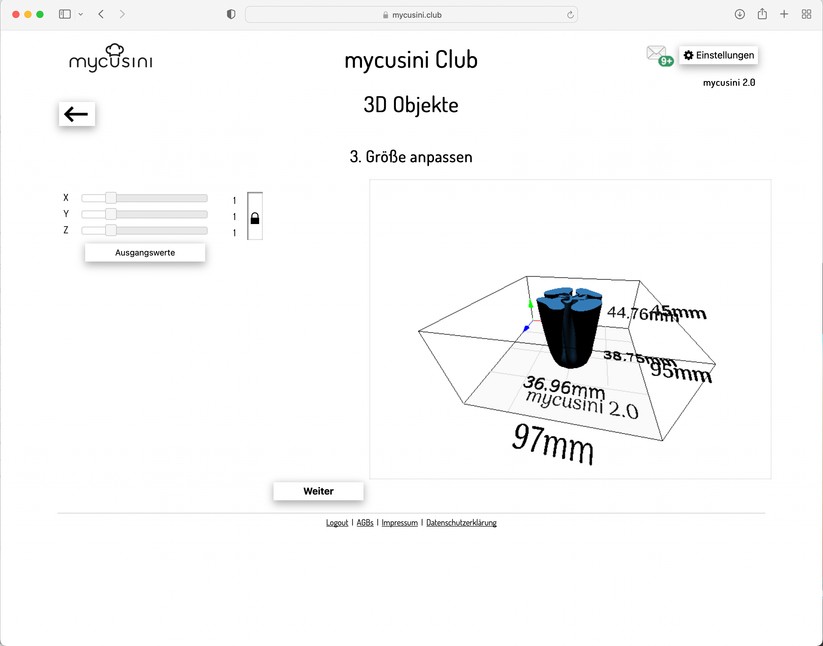Image resolution: width=823 pixels, height=646 pixels.
Task: Click the share icon in the browser toolbar
Action: pyautogui.click(x=761, y=14)
